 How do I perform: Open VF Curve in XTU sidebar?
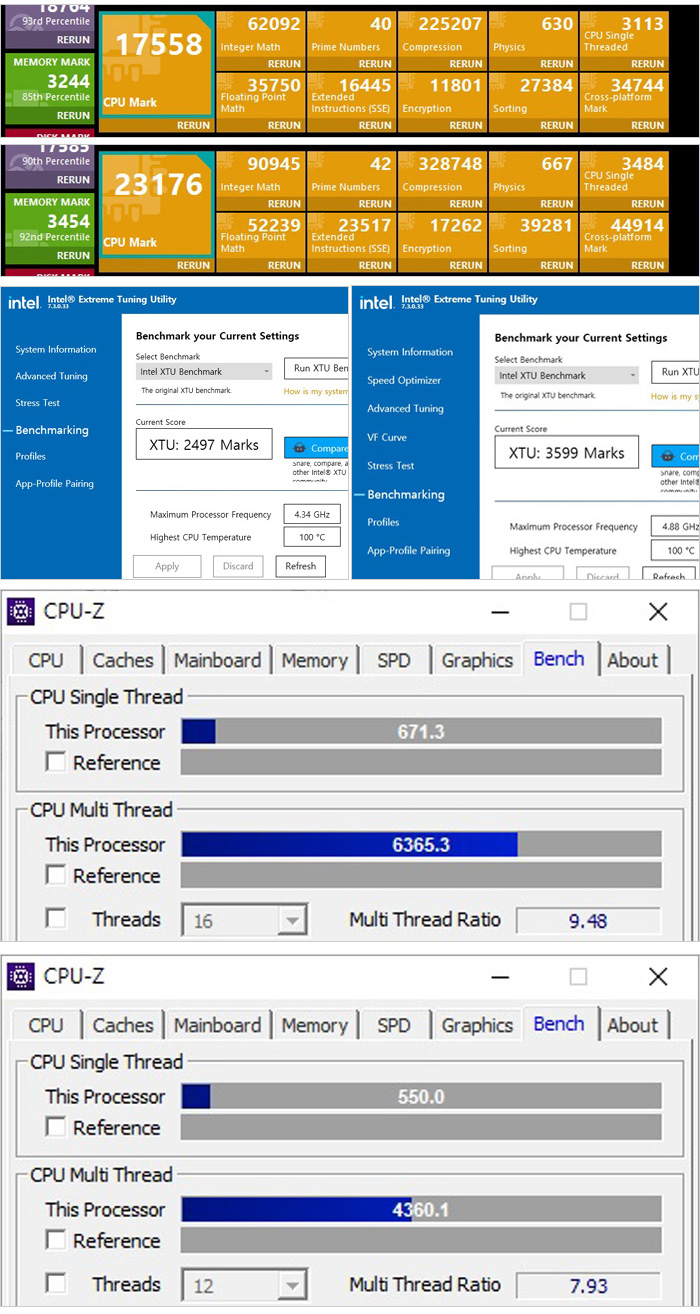click(385, 437)
